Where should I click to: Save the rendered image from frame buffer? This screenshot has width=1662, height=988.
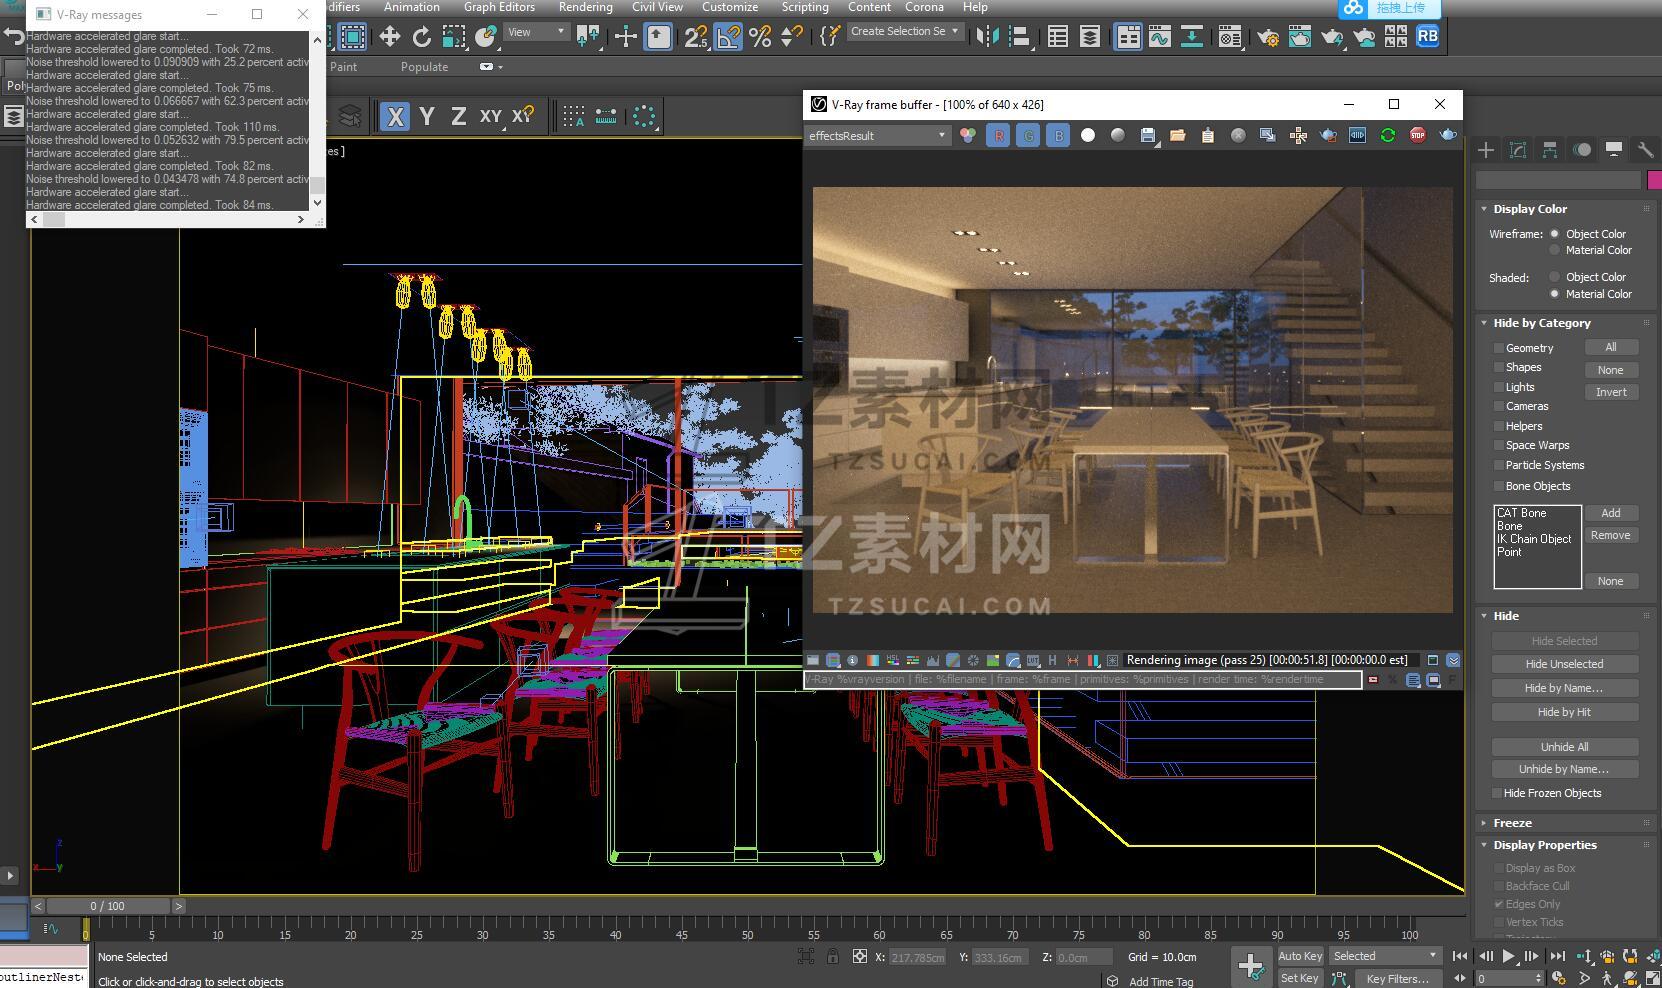(1147, 135)
